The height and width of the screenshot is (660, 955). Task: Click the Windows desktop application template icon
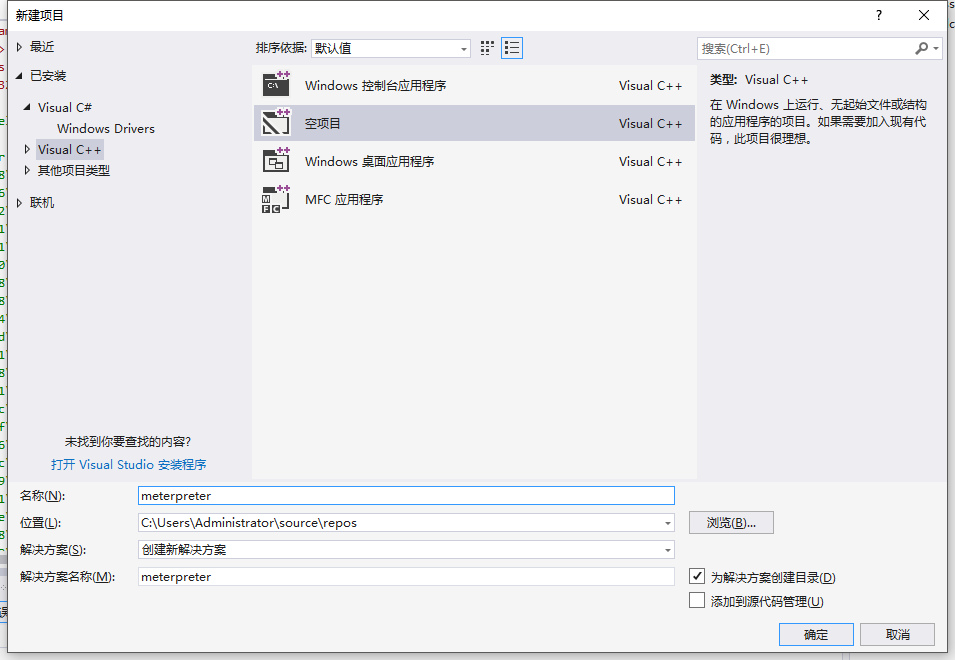[276, 161]
